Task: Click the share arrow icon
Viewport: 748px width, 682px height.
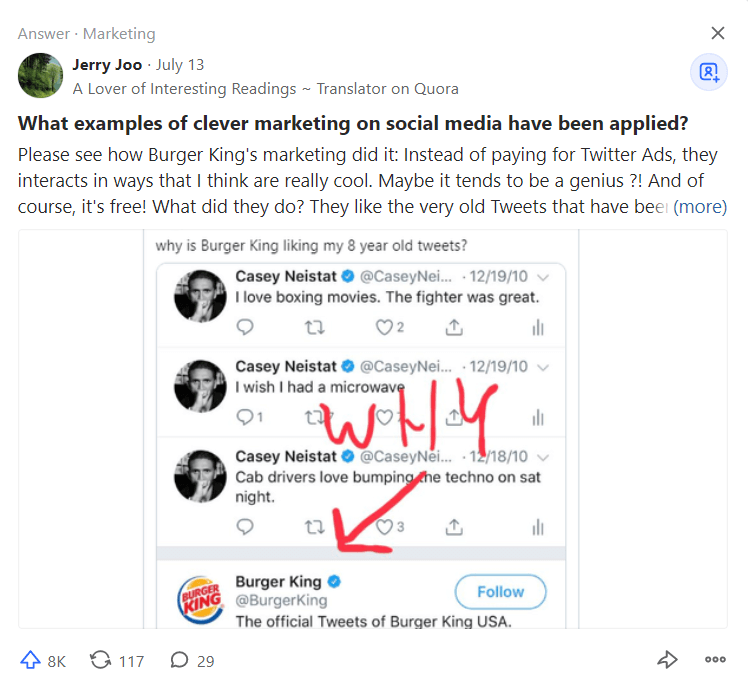Action: tap(667, 660)
